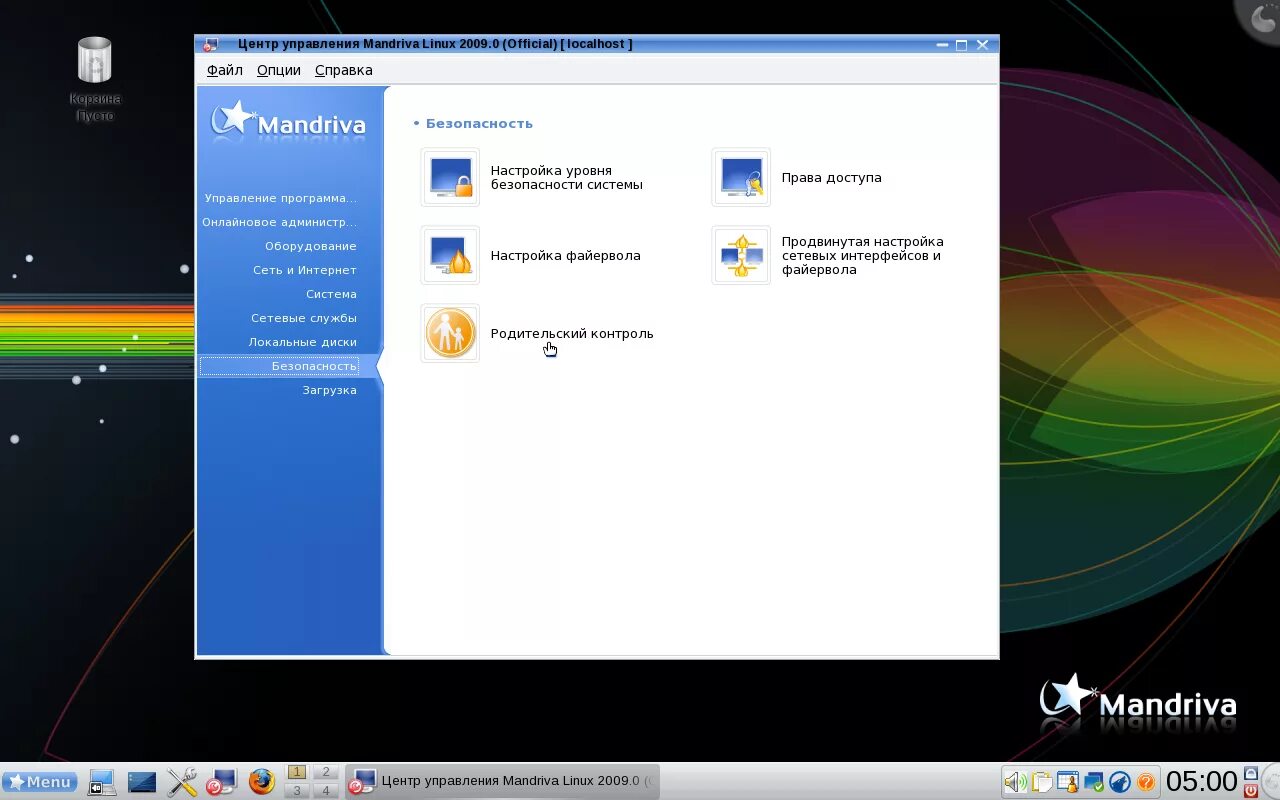Click the 05:00 clock in the panel
This screenshot has width=1280, height=800.
(1201, 781)
